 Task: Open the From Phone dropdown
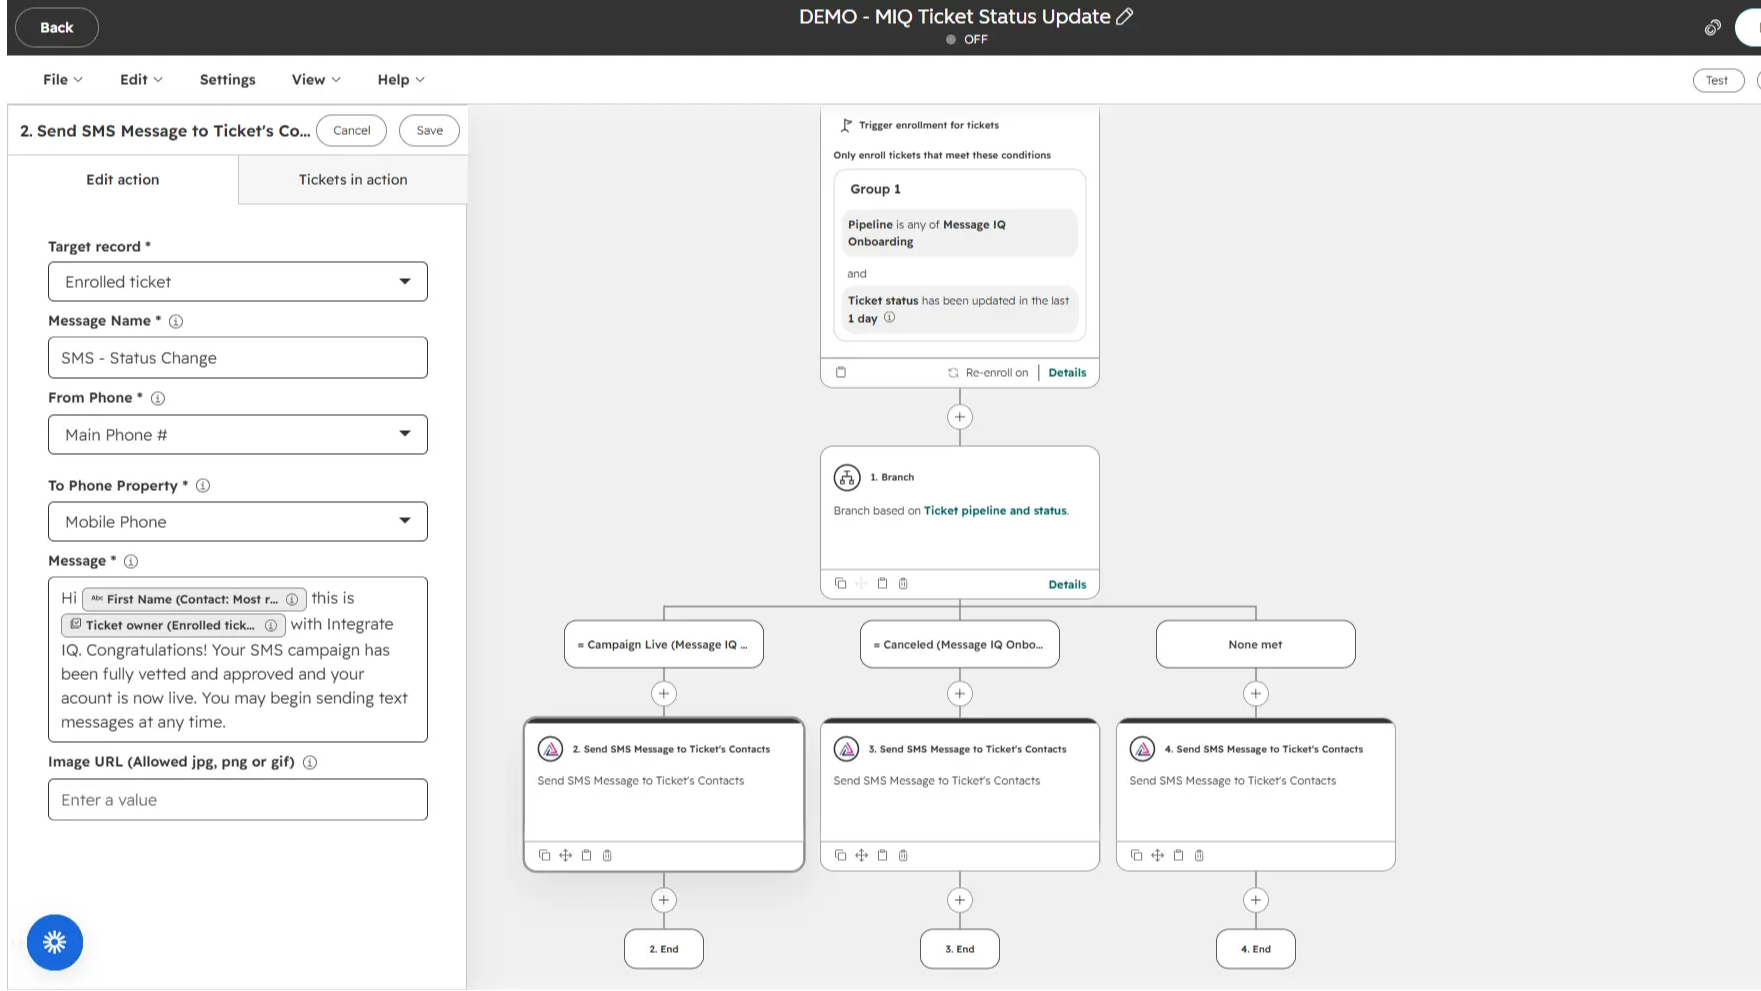238,435
